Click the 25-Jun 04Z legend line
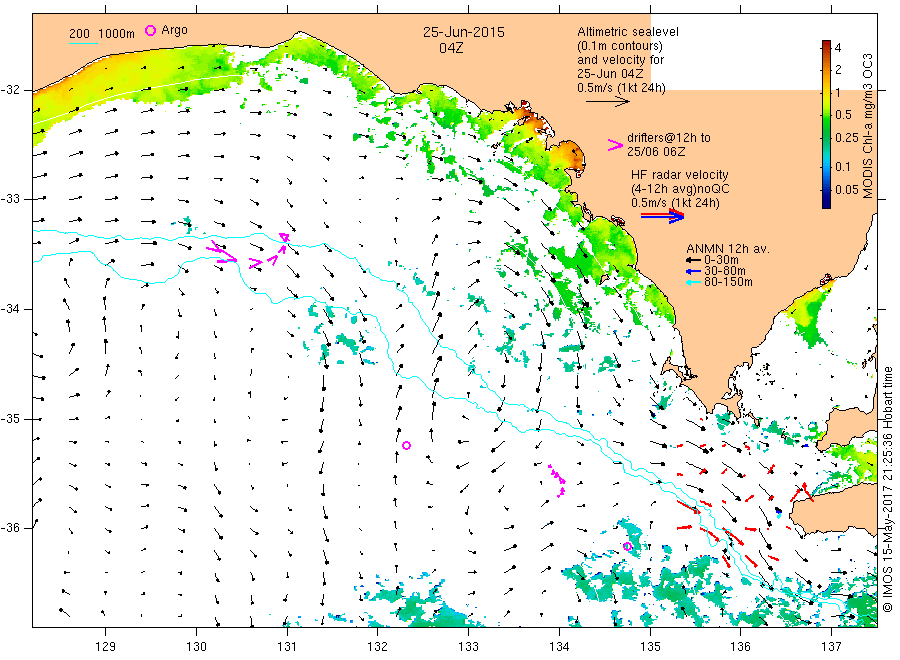The image size is (900, 660). click(610, 74)
